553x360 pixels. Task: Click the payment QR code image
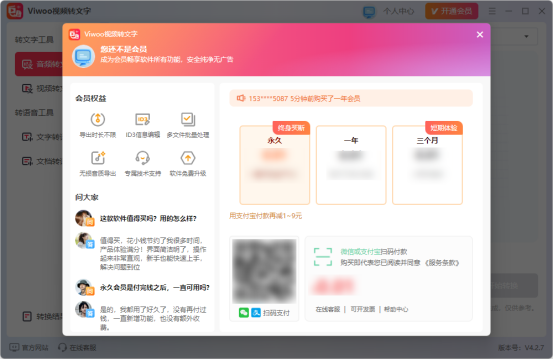264,271
